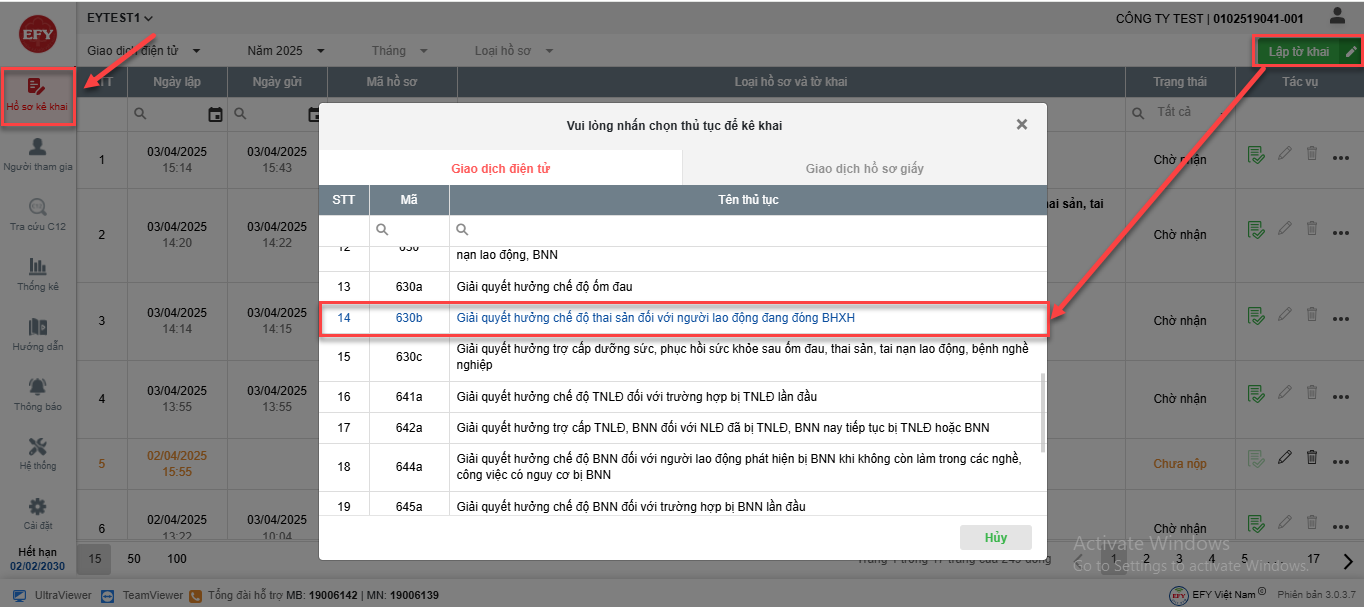
Task: Open Tra cứu C12 lookup
Action: pos(38,215)
